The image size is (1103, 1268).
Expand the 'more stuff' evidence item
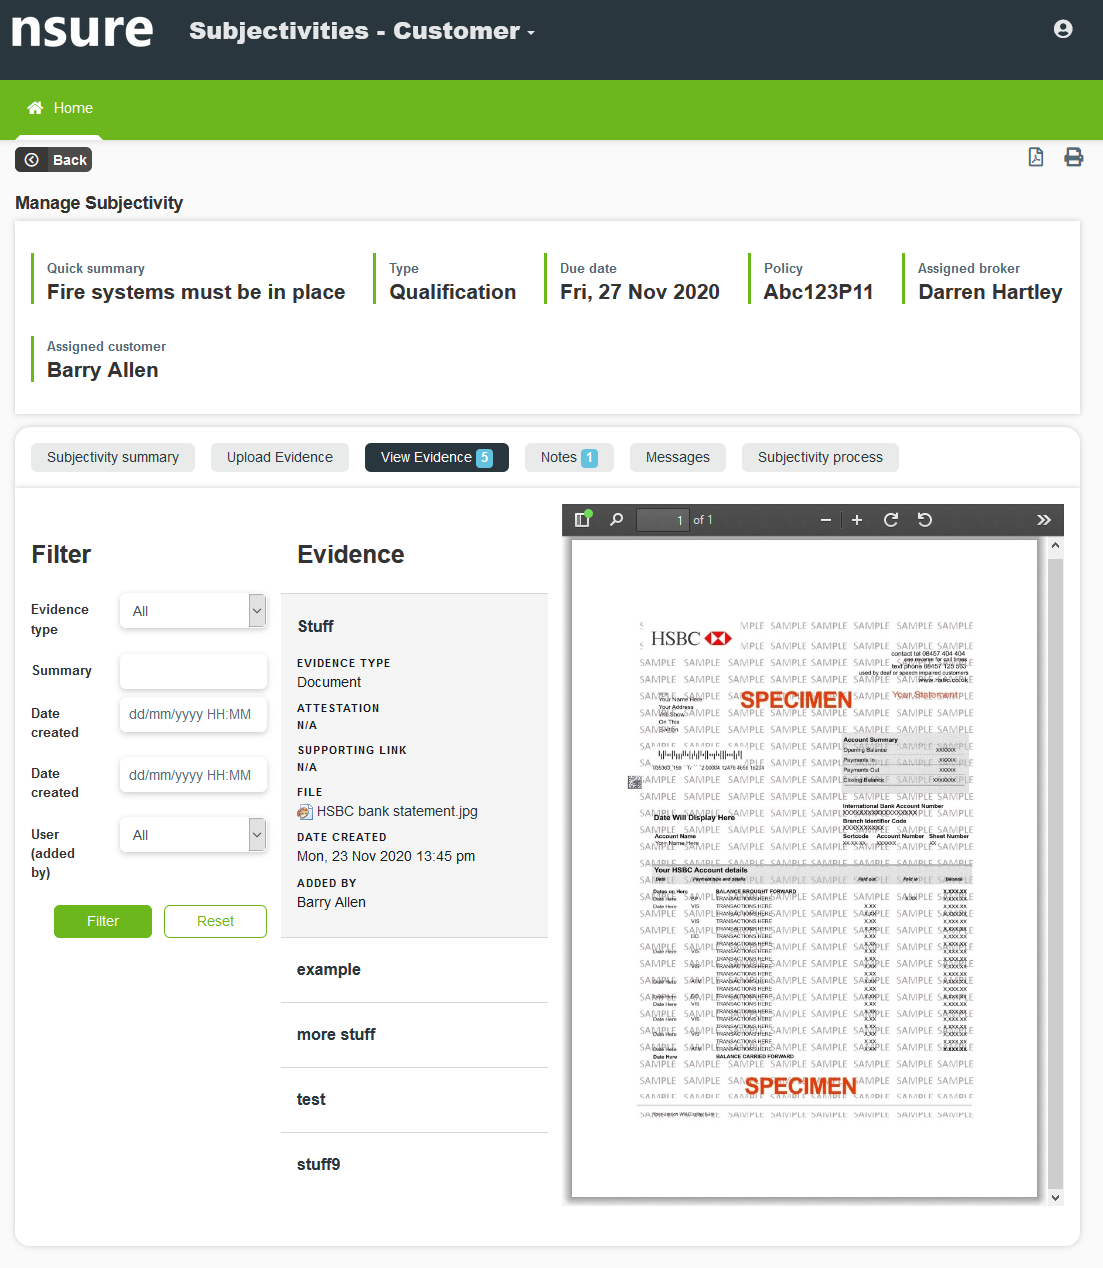click(x=336, y=1034)
